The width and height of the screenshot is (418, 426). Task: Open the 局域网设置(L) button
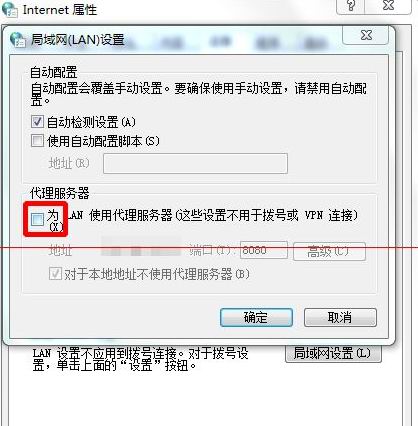tap(333, 353)
